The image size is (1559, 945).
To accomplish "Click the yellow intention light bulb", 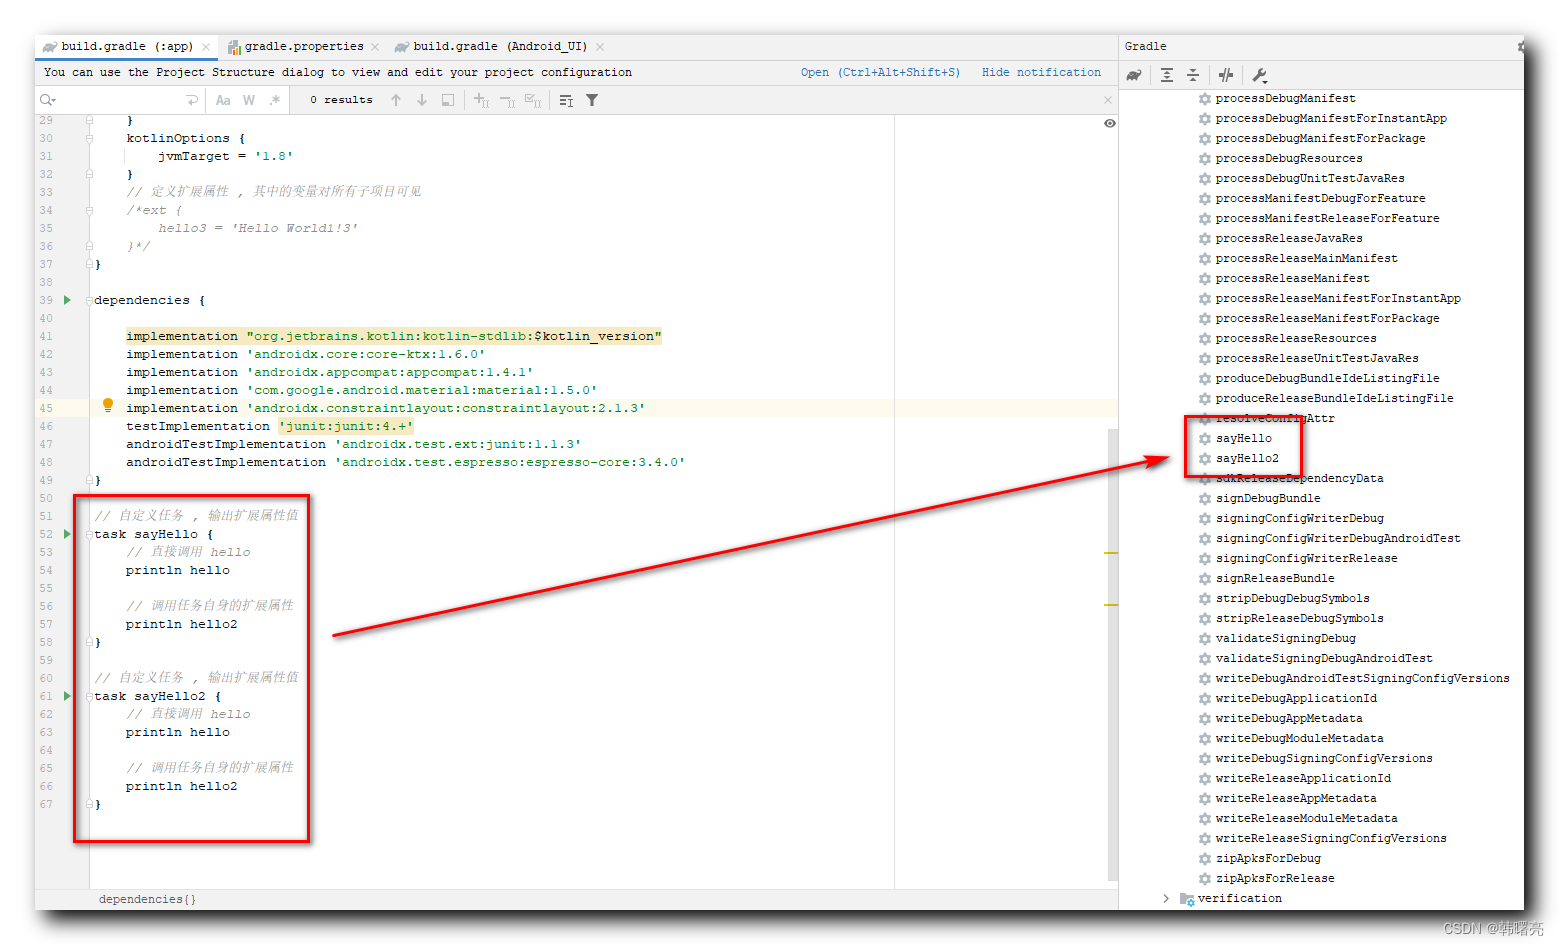I will click(108, 406).
